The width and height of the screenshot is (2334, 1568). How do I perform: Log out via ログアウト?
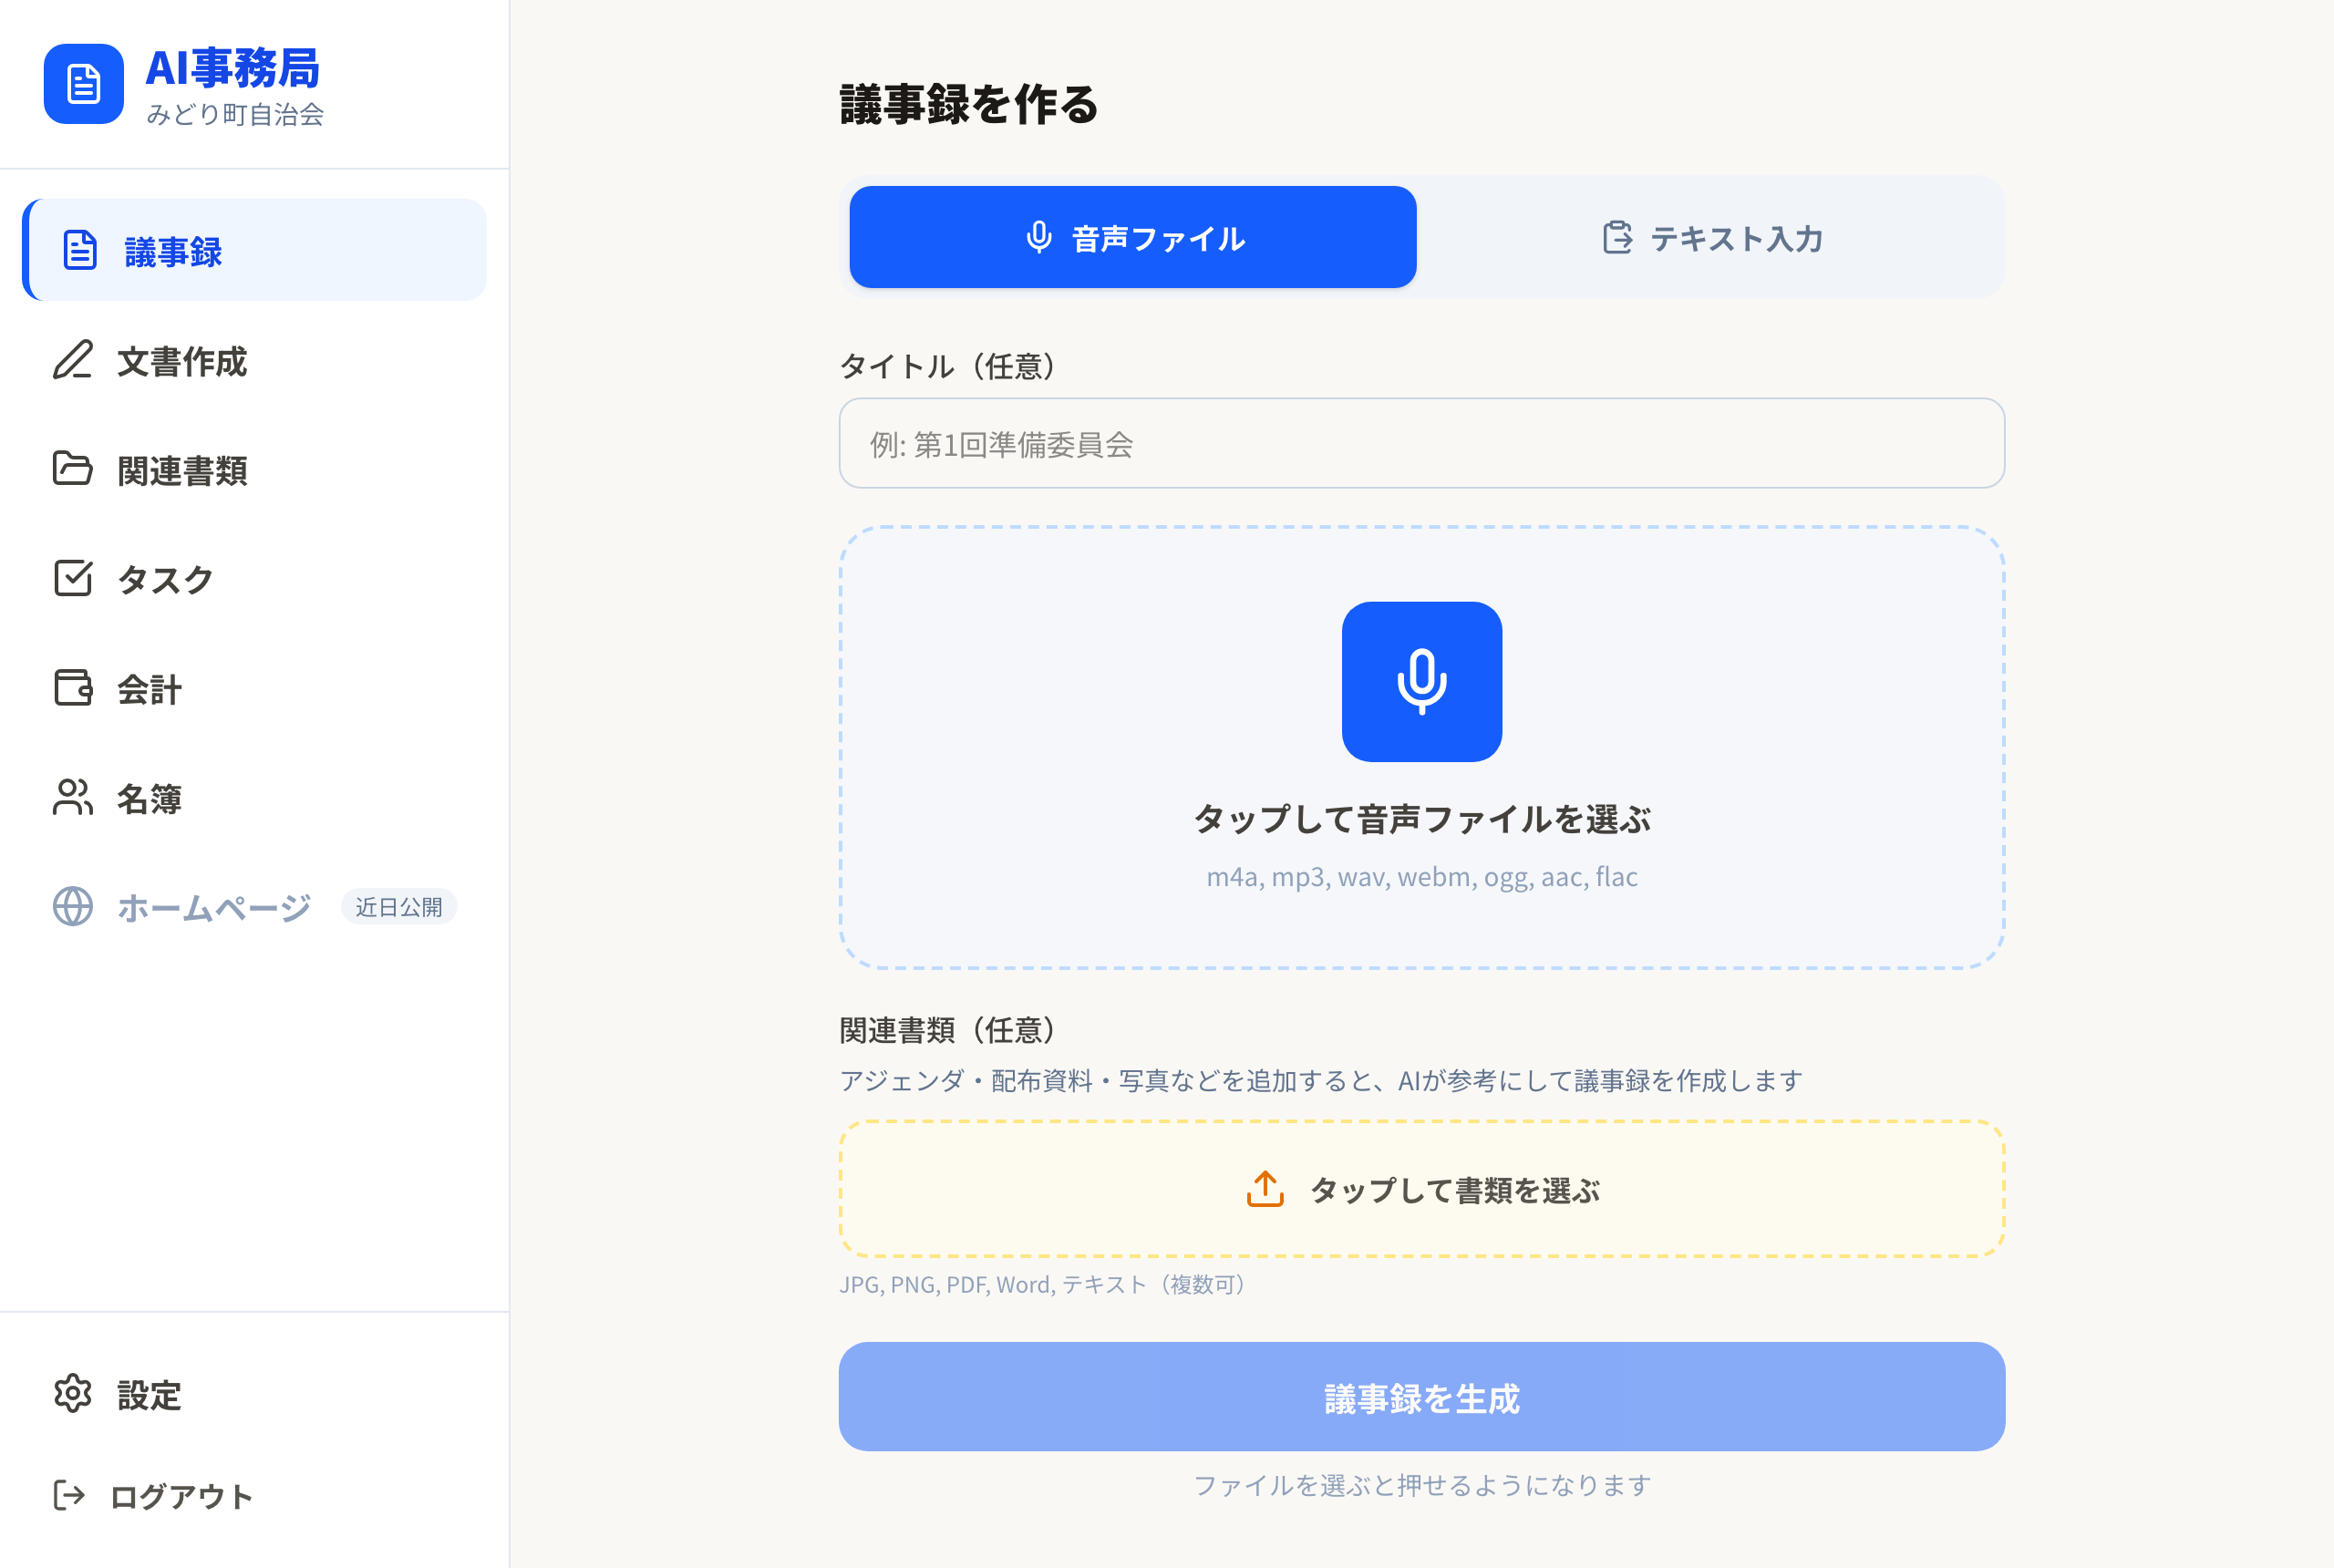(x=254, y=1496)
